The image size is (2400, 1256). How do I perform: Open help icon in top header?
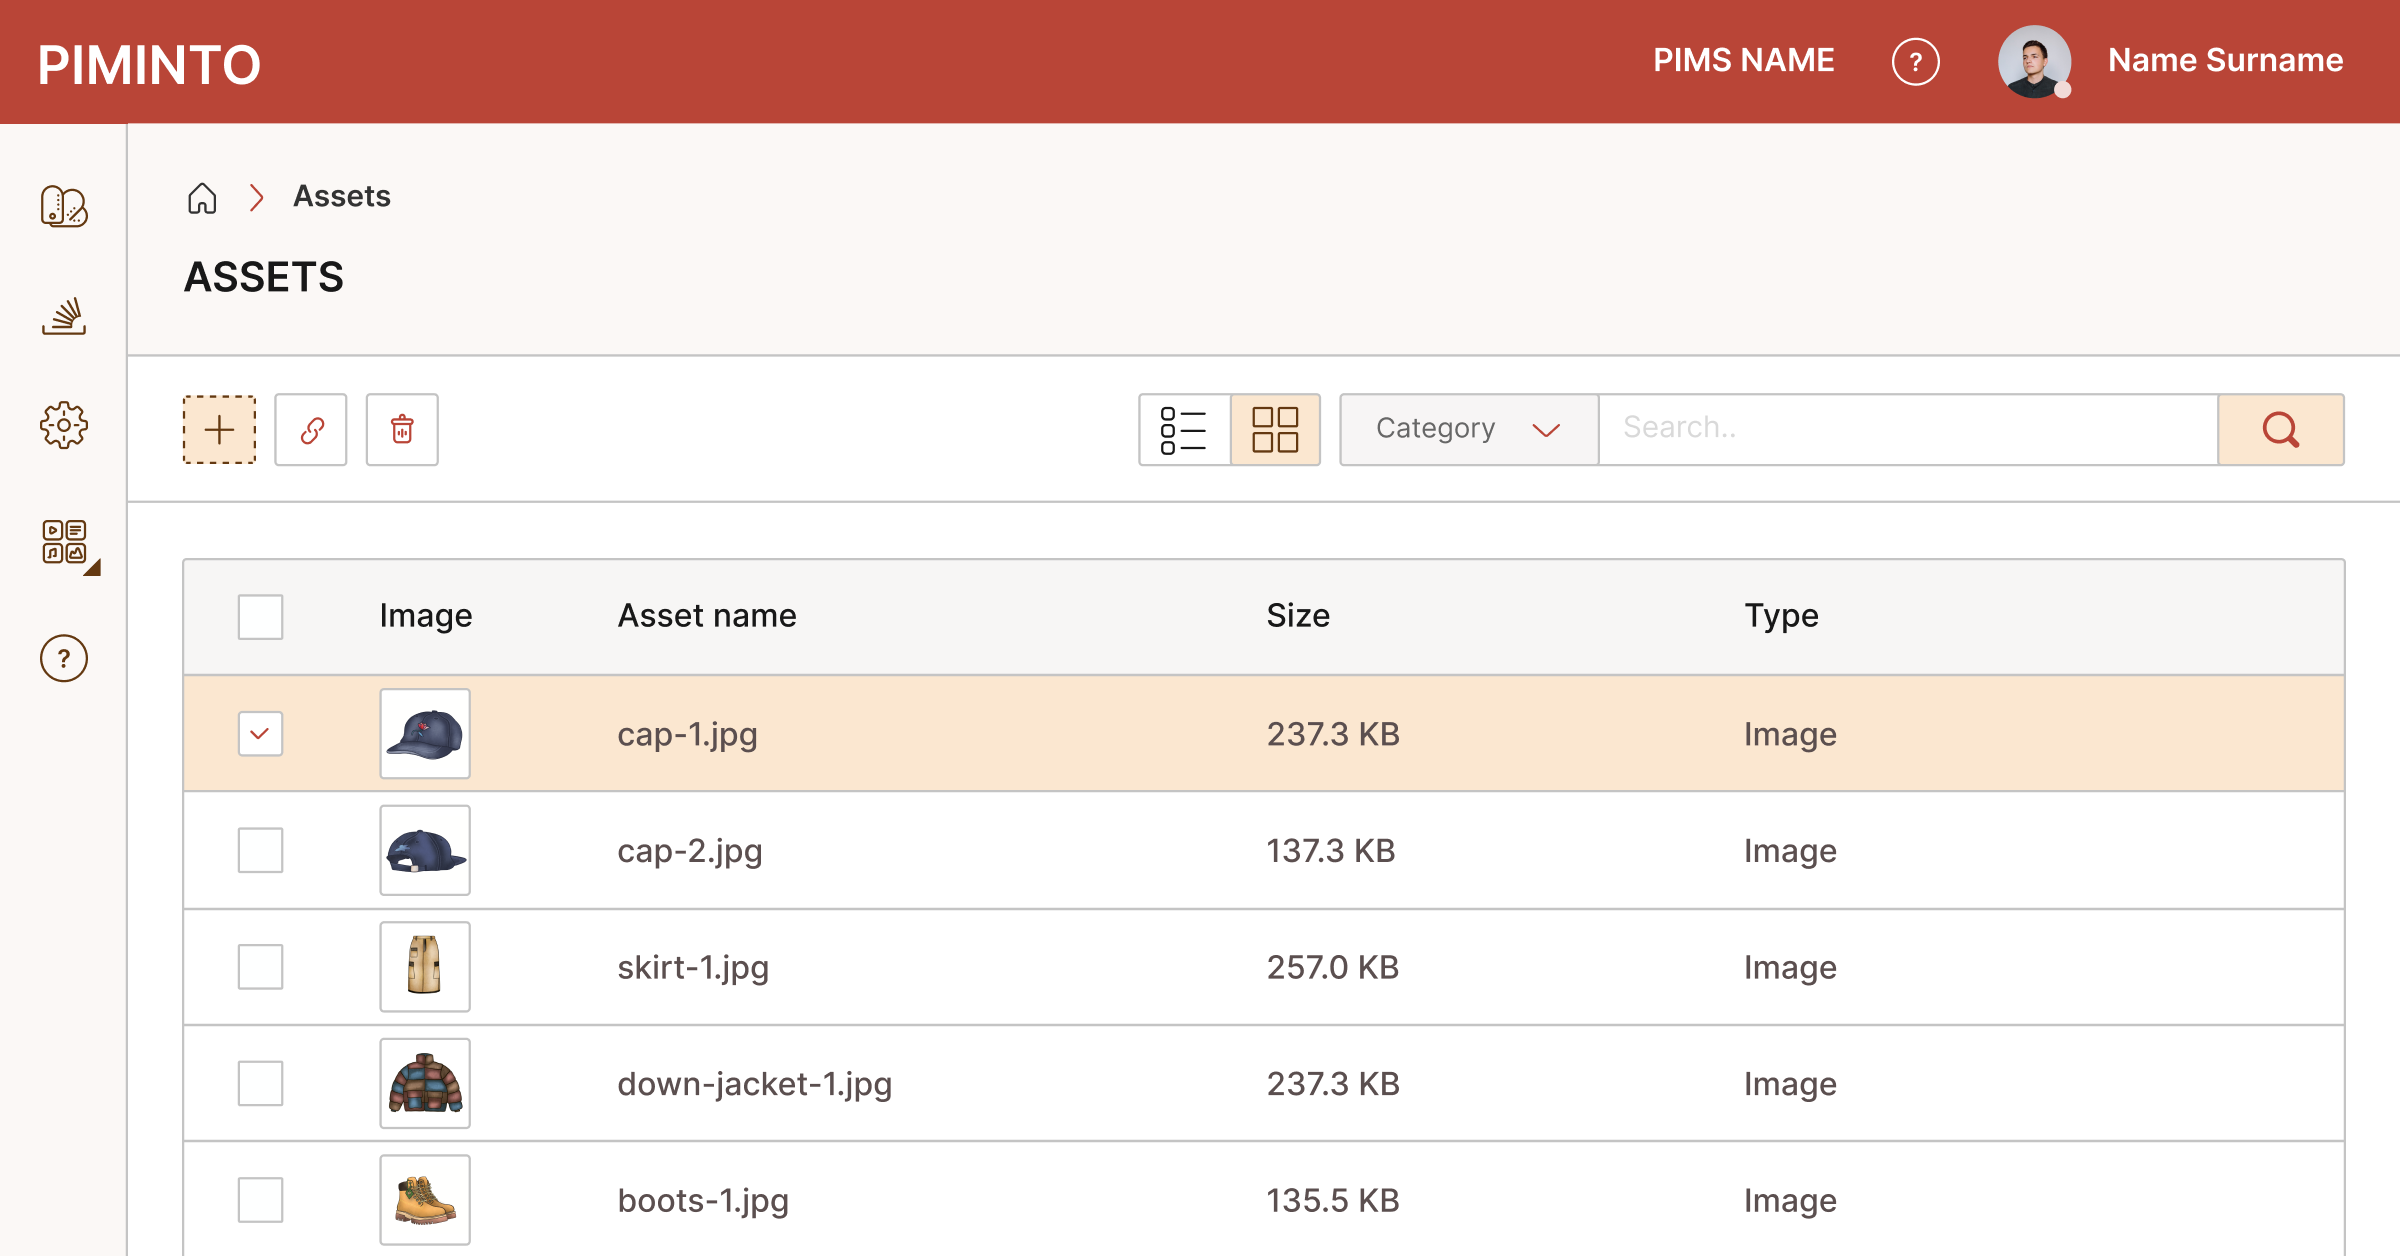tap(1915, 62)
